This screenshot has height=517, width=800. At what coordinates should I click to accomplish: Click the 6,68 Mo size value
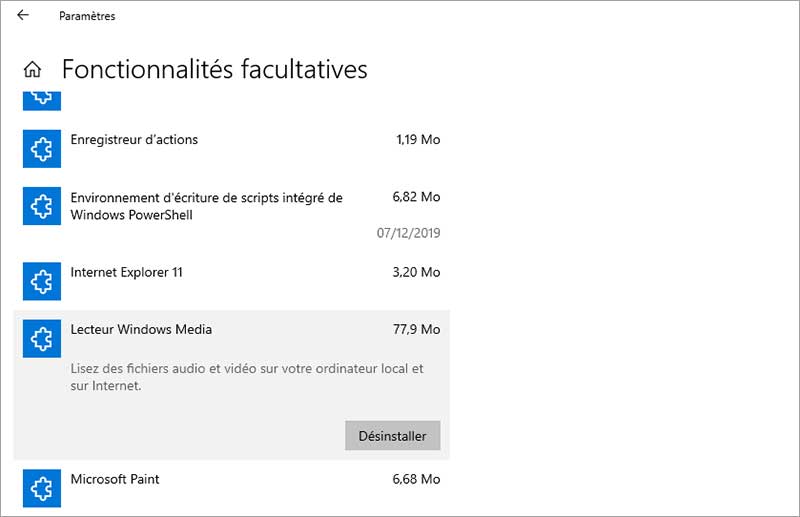tap(416, 479)
